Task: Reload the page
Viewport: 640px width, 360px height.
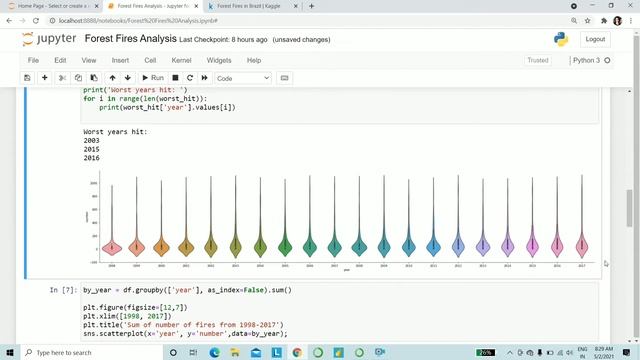Action: pos(36,20)
